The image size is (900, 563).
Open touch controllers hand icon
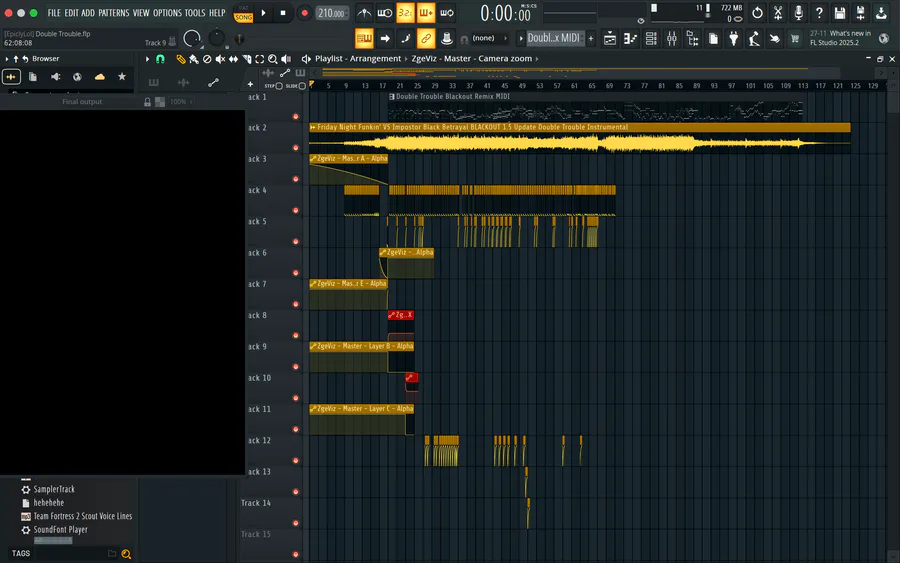coord(775,38)
